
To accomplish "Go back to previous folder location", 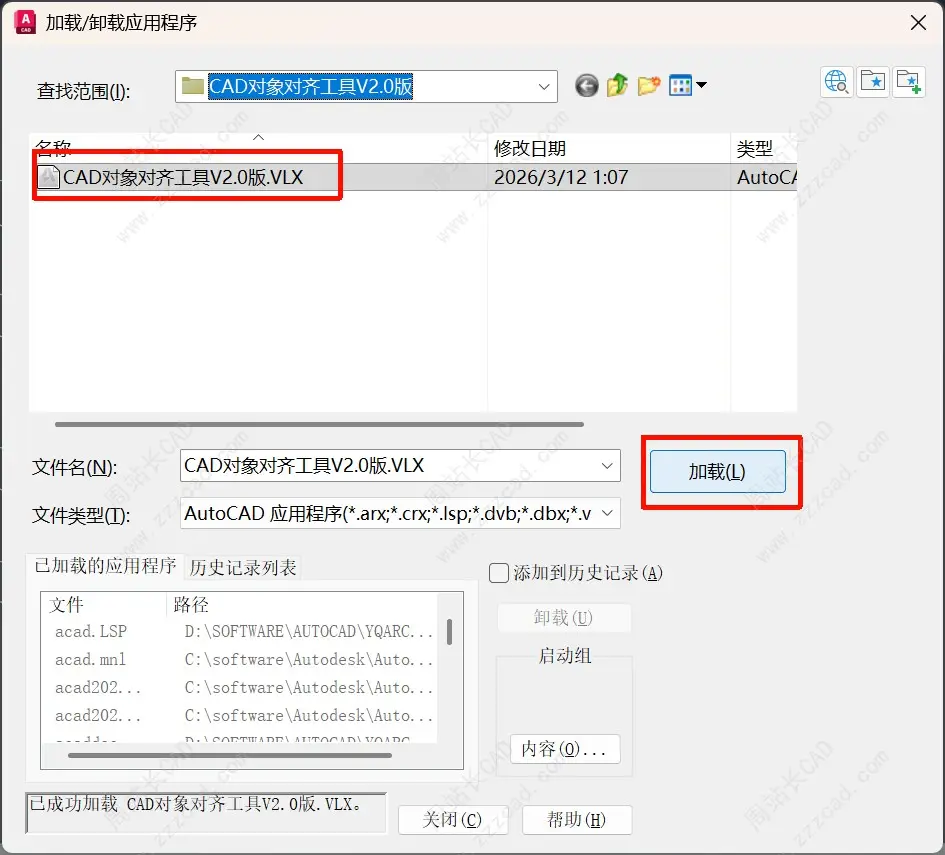I will click(586, 85).
